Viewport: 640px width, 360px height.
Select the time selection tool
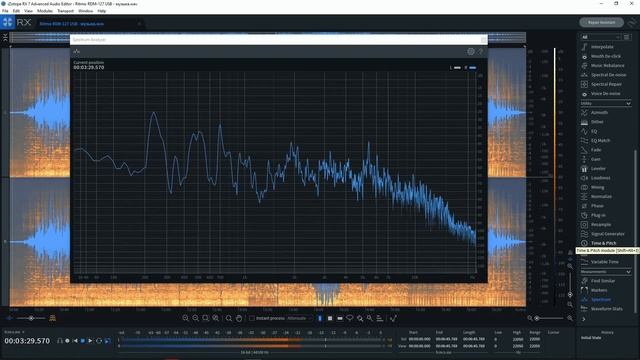tap(320, 318)
